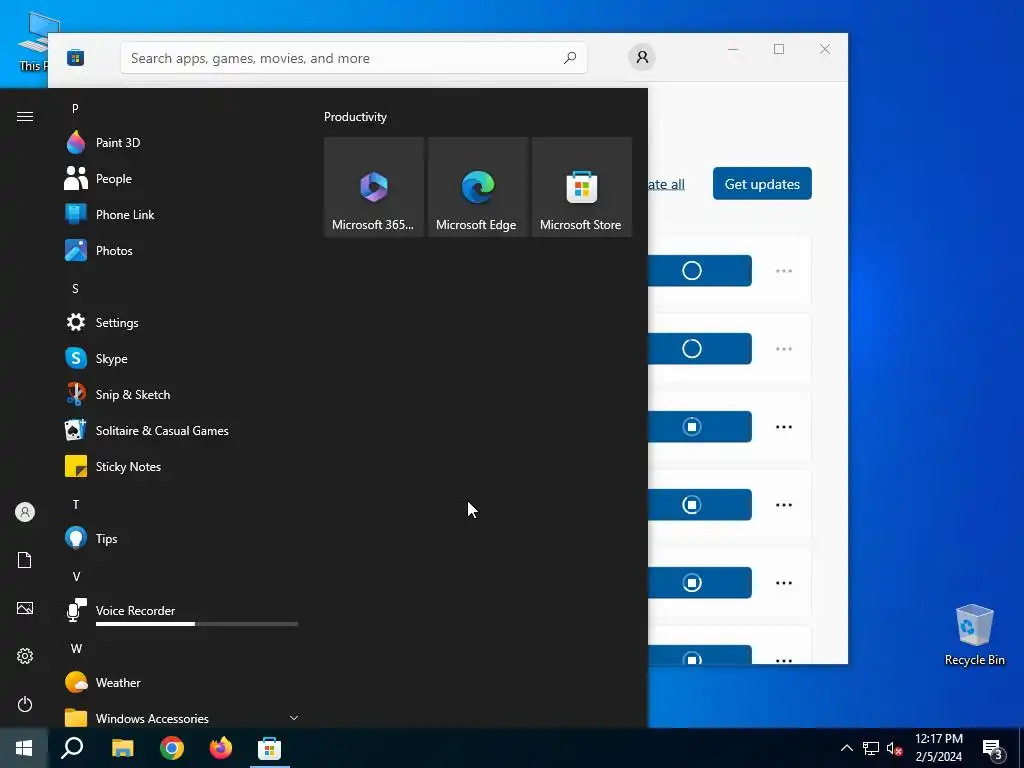Click the taskbar clock and date

click(x=938, y=748)
